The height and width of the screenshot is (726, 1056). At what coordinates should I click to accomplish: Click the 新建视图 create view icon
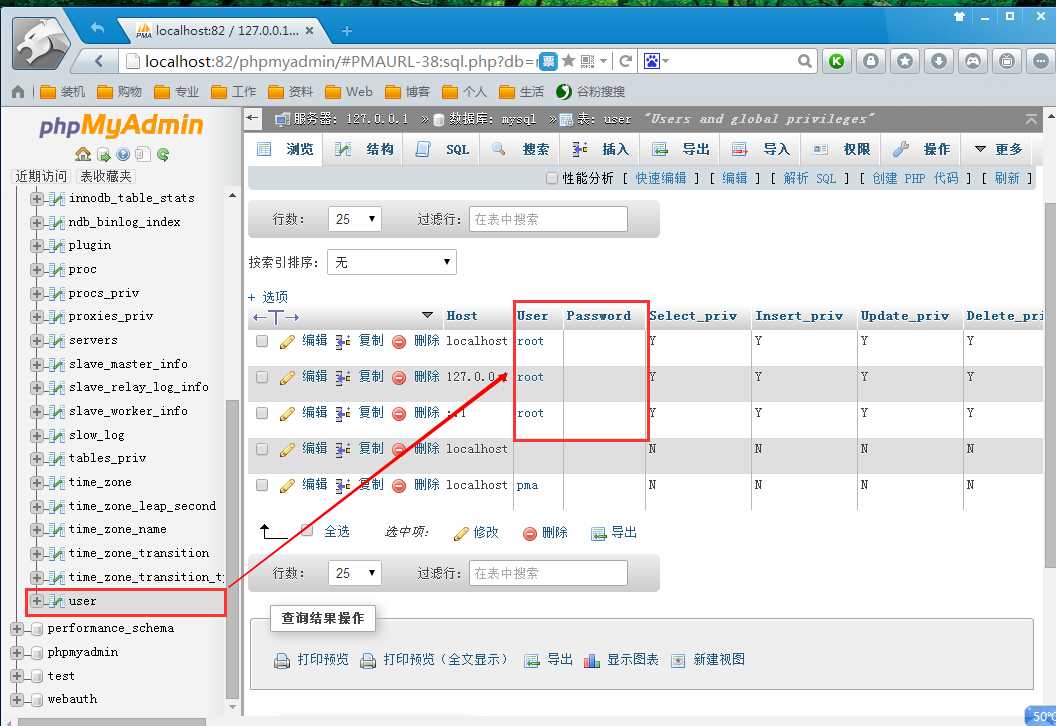point(679,660)
